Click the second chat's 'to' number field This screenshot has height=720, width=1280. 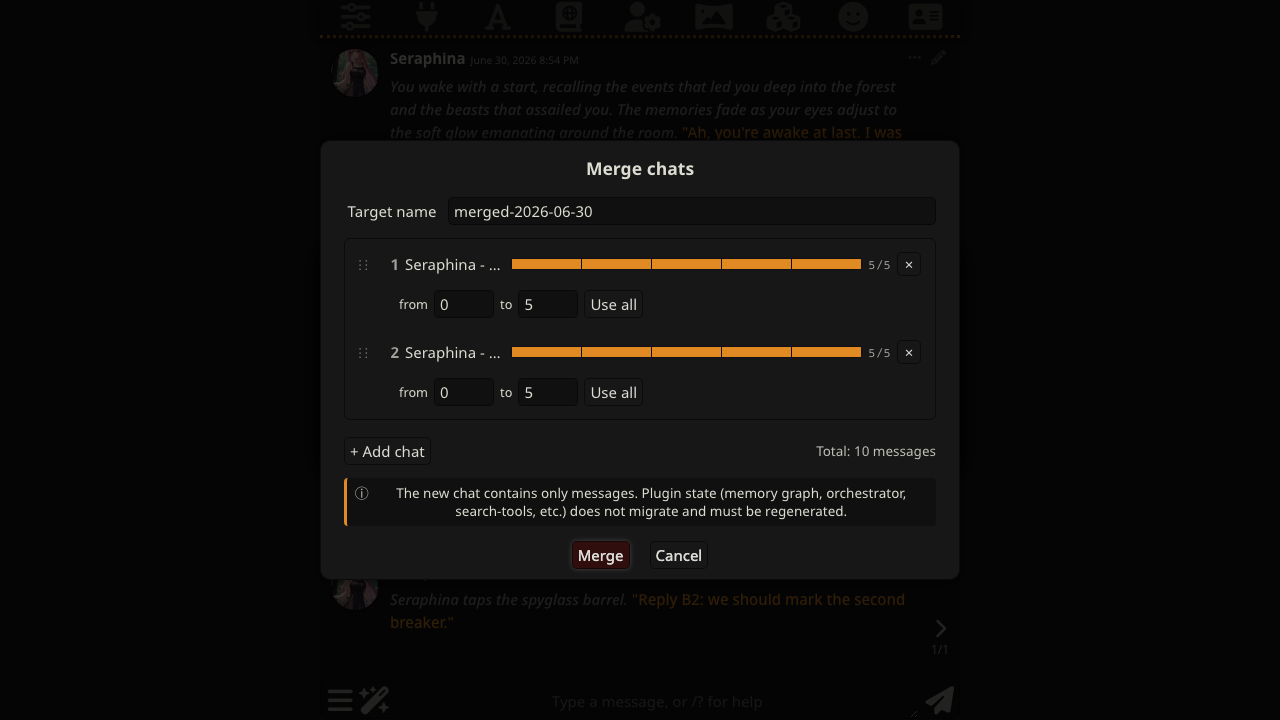547,392
